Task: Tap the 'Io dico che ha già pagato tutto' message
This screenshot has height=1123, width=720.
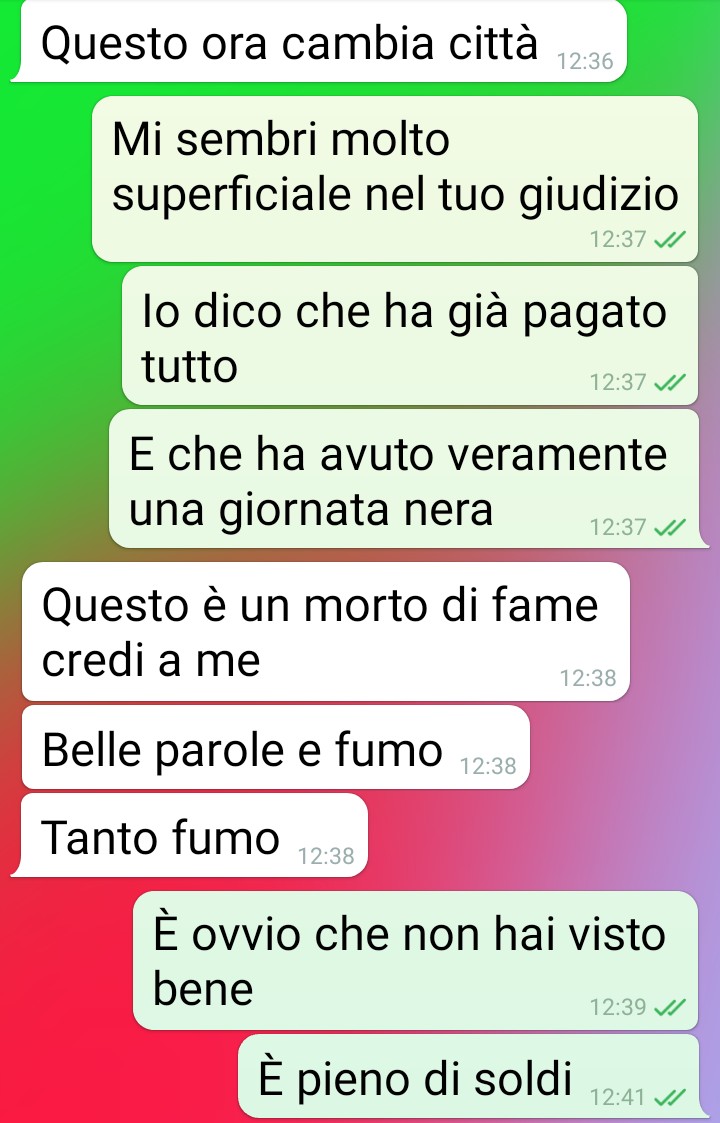Action: (x=410, y=336)
